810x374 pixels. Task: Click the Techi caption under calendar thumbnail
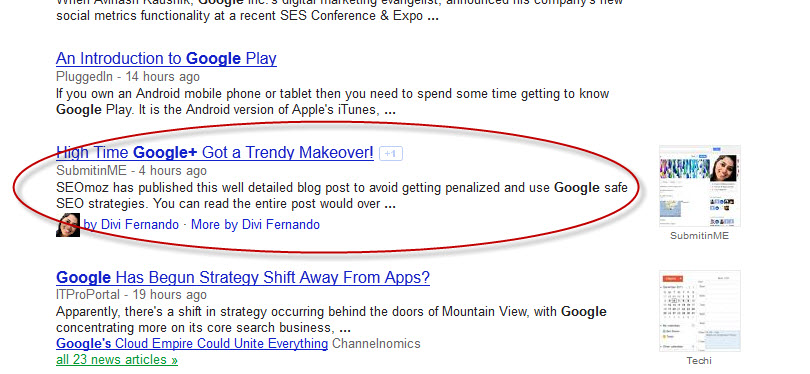pos(699,361)
